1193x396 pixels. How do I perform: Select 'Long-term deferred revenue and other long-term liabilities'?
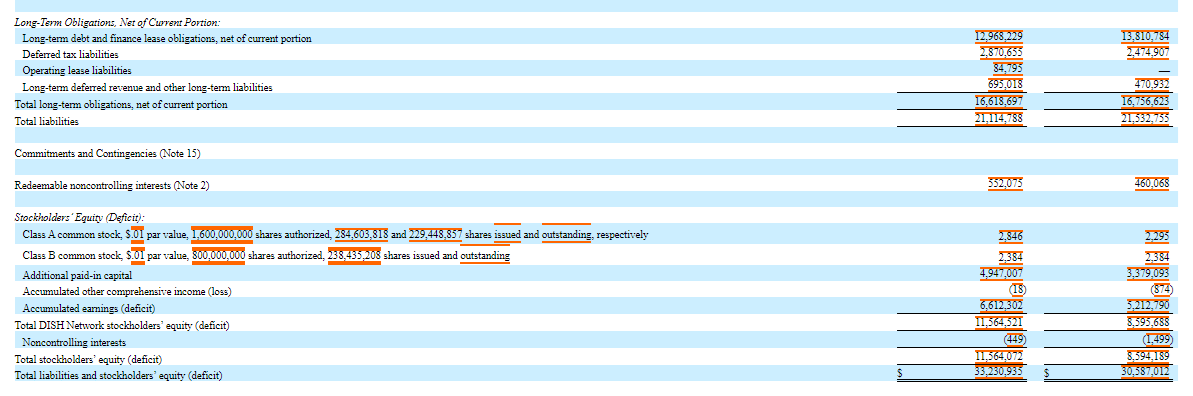tap(148, 88)
